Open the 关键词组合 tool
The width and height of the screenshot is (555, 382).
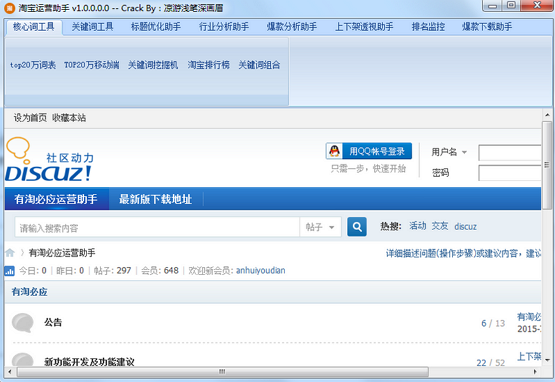[x=259, y=65]
